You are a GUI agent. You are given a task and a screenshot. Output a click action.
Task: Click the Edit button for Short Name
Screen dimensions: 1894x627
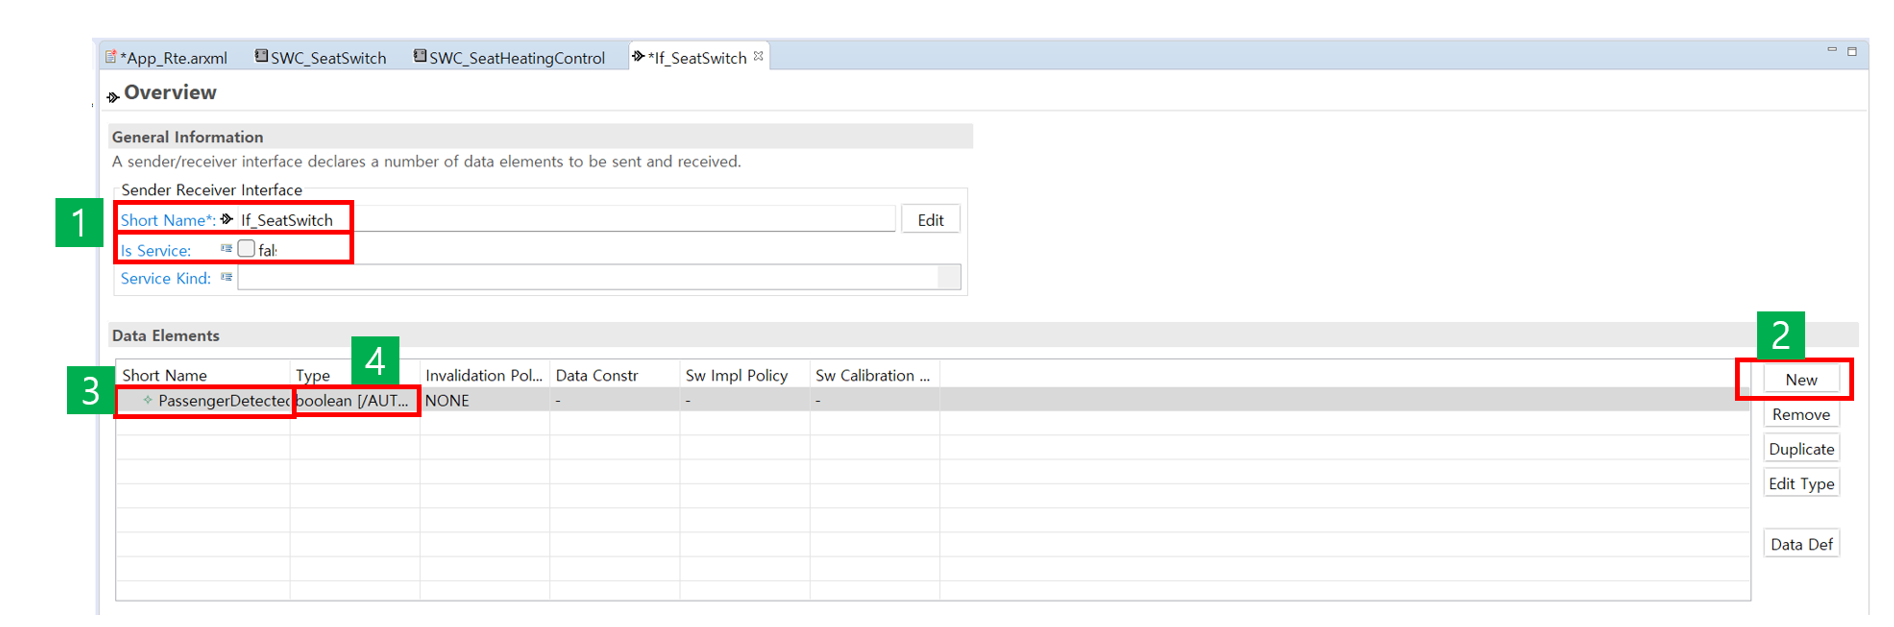930,220
